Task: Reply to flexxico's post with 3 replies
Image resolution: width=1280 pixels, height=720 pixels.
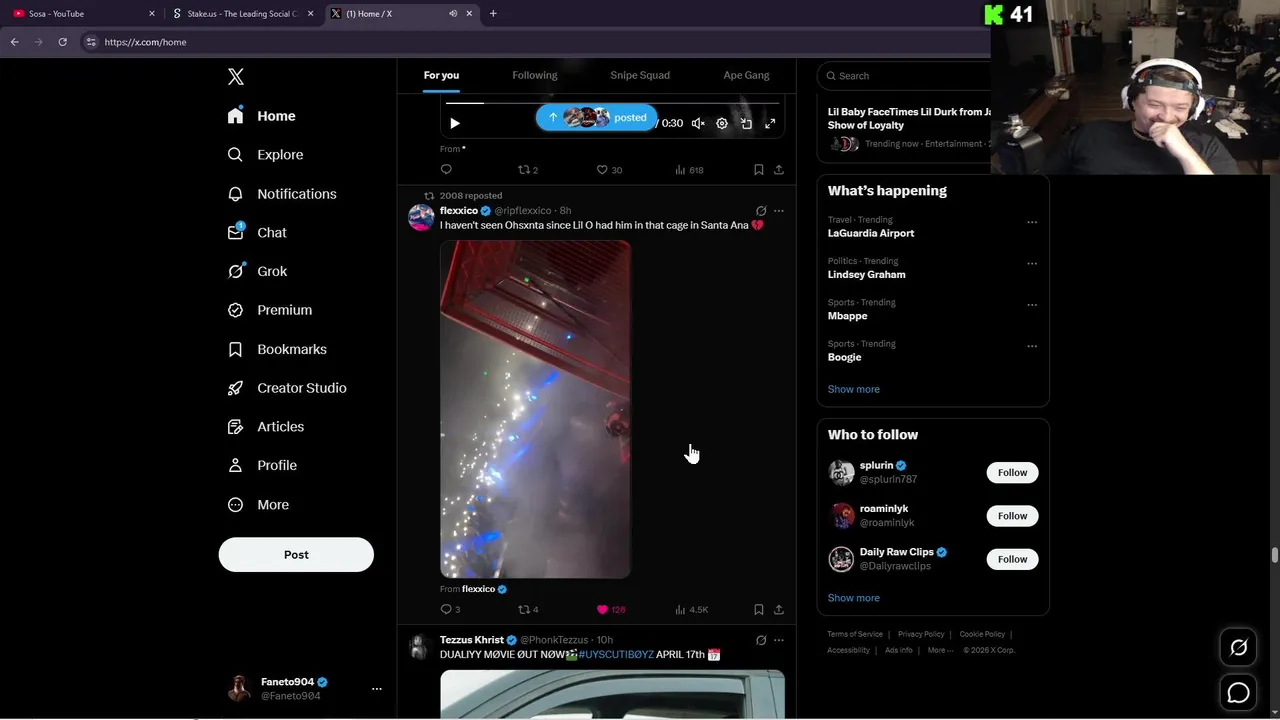Action: point(450,609)
